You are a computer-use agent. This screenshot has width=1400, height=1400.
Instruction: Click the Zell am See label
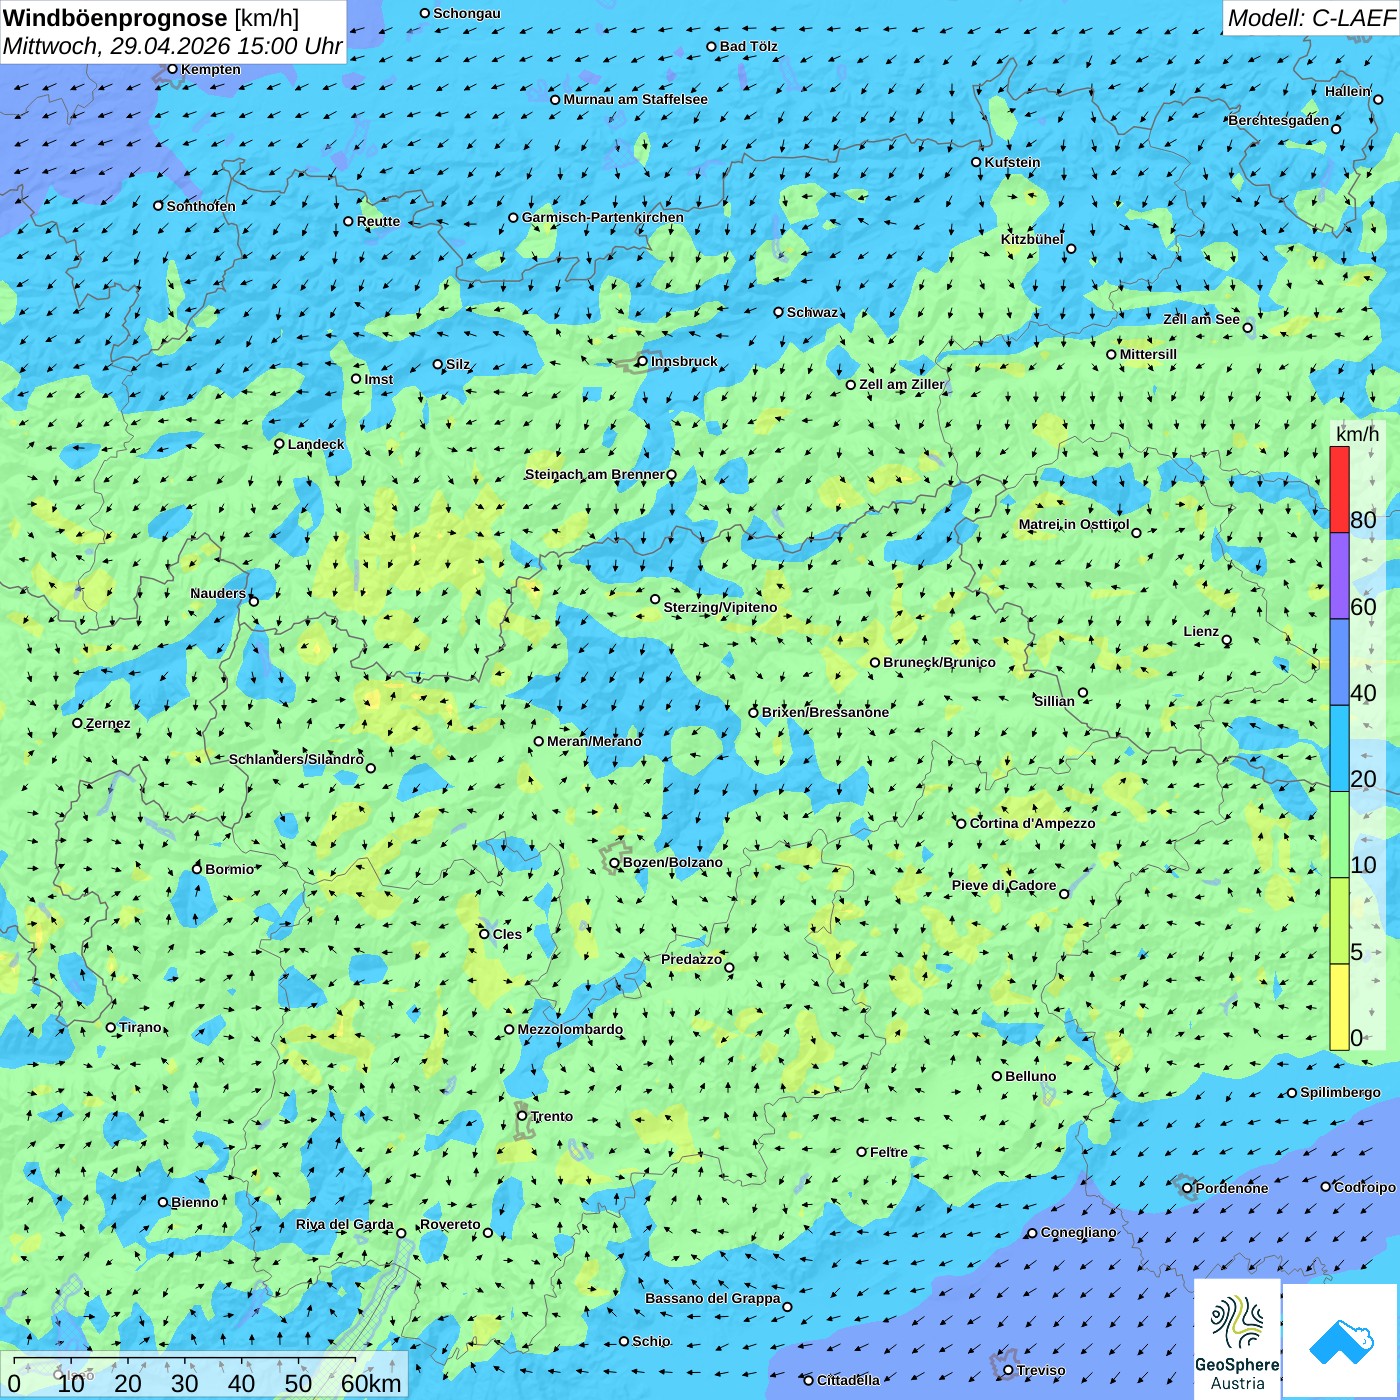click(x=1201, y=319)
